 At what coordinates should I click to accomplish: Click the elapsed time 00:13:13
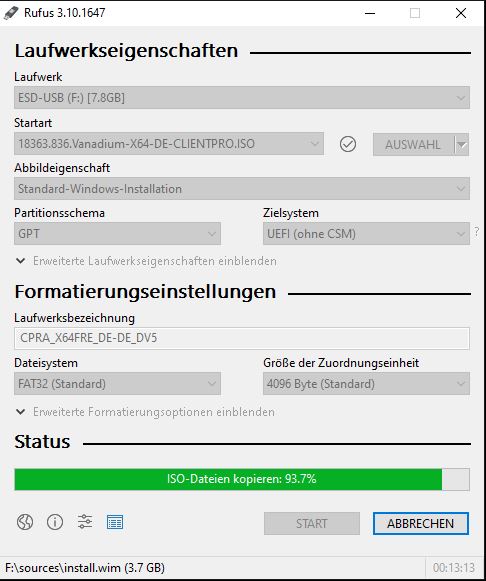click(x=454, y=568)
